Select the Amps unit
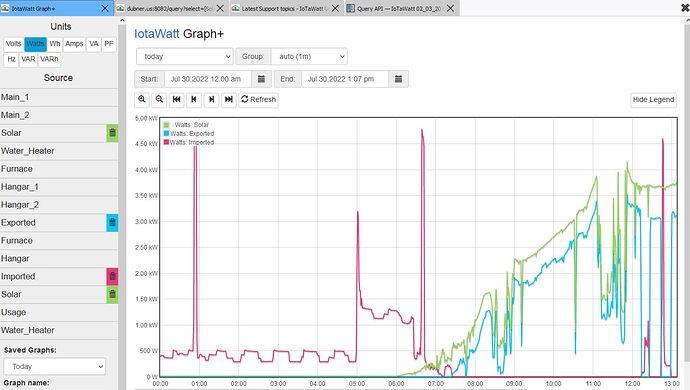The height and width of the screenshot is (390, 690). [74, 44]
